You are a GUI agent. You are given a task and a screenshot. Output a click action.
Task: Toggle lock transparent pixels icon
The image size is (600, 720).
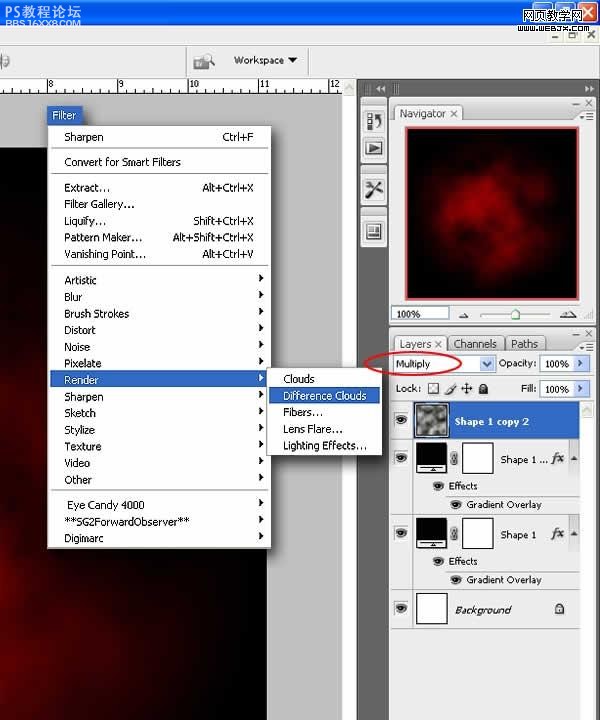pos(433,389)
